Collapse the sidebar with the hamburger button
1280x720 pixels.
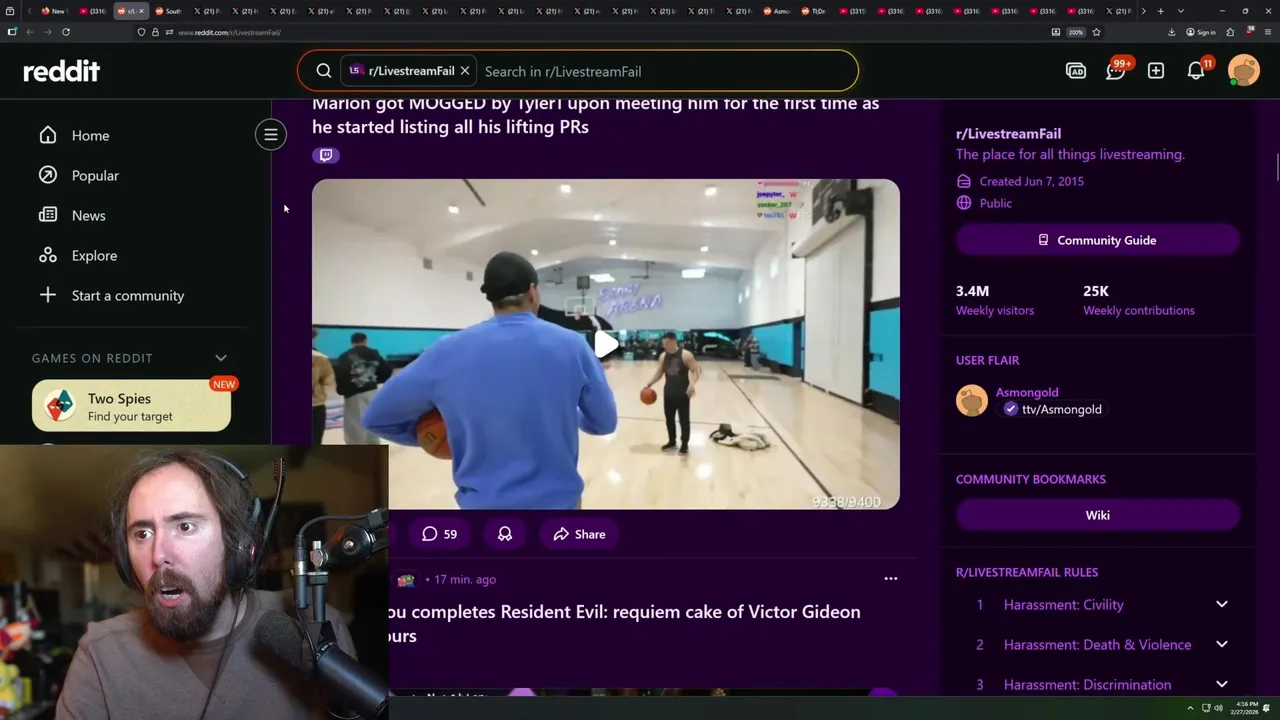tap(270, 134)
